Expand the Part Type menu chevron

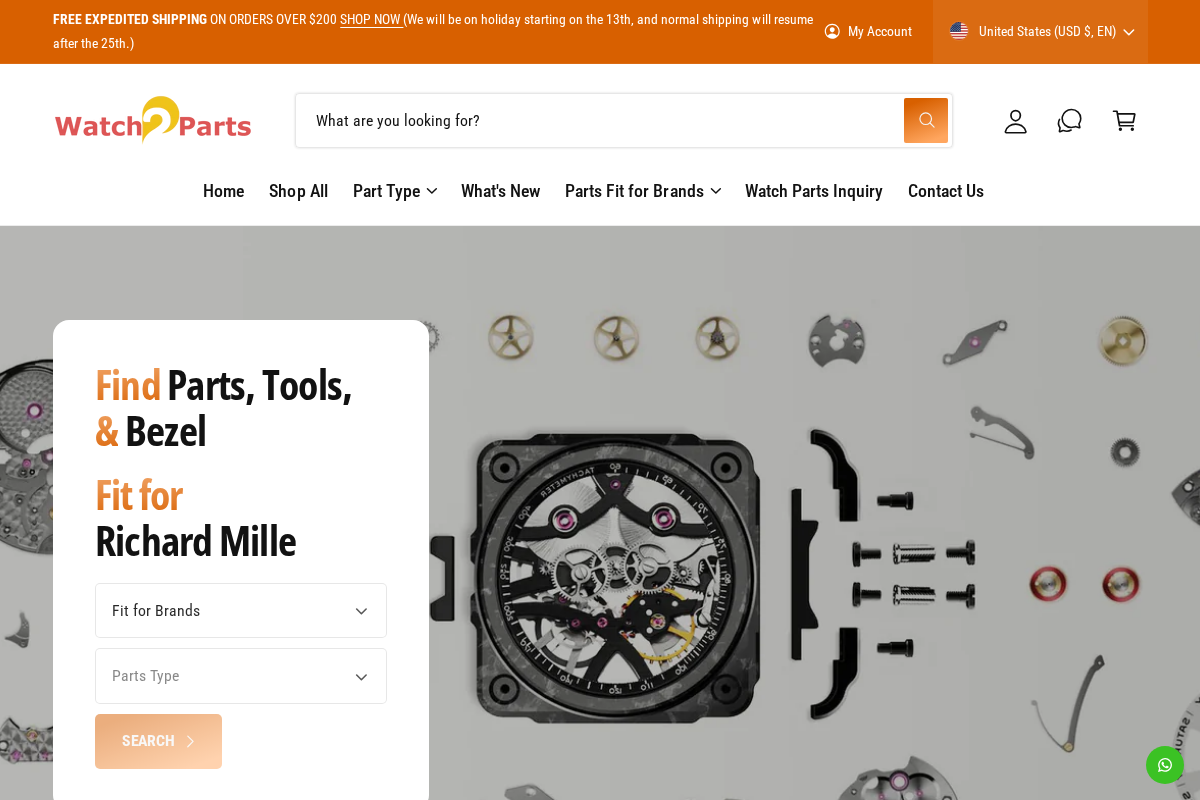coord(431,191)
